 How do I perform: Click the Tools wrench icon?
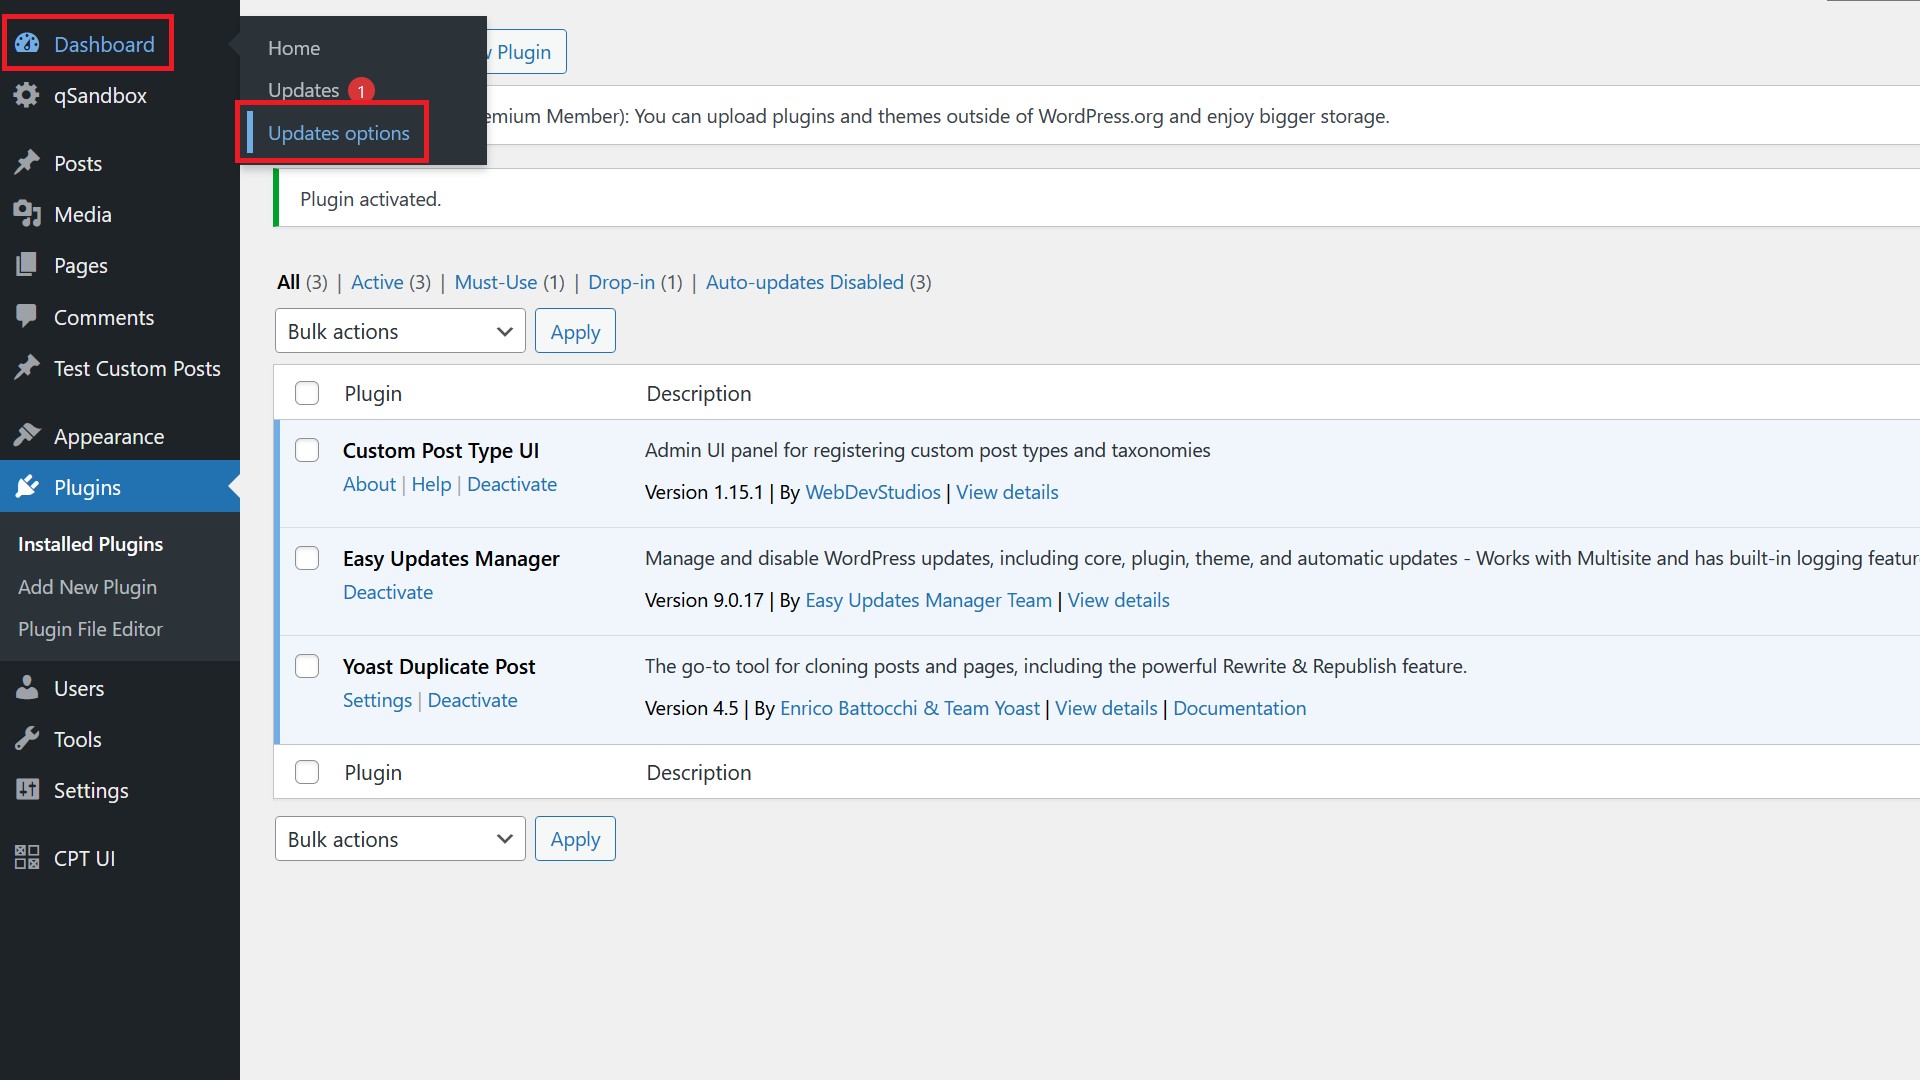point(27,739)
